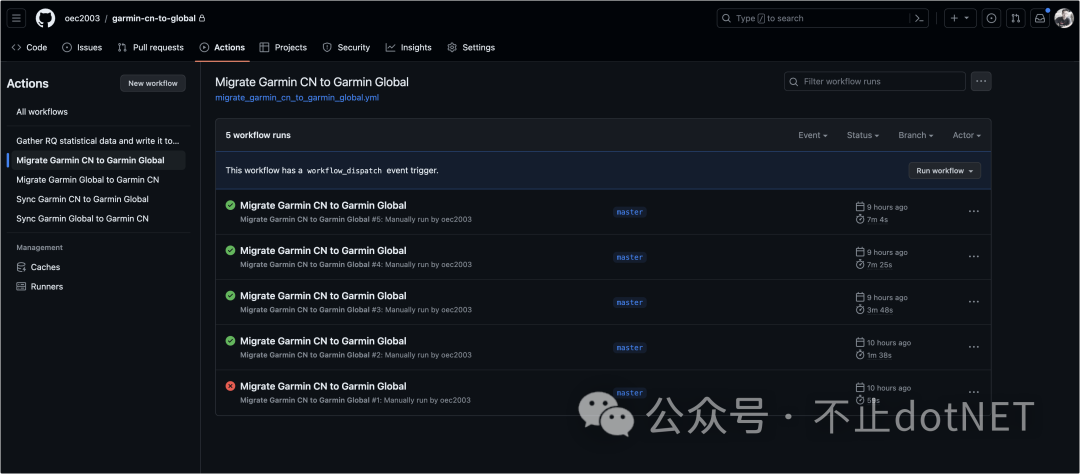The height and width of the screenshot is (474, 1080).
Task: Open the notifications inbox
Action: tap(1039, 19)
